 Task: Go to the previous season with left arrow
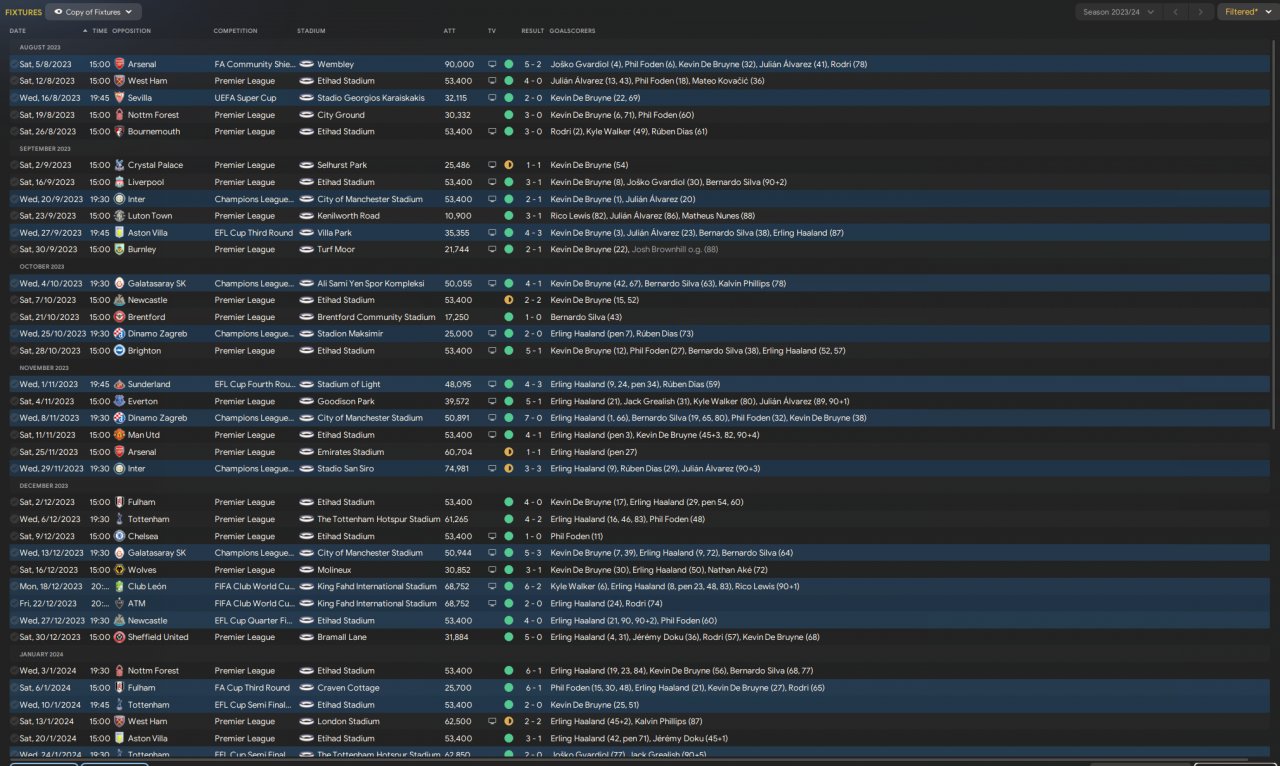[1176, 12]
